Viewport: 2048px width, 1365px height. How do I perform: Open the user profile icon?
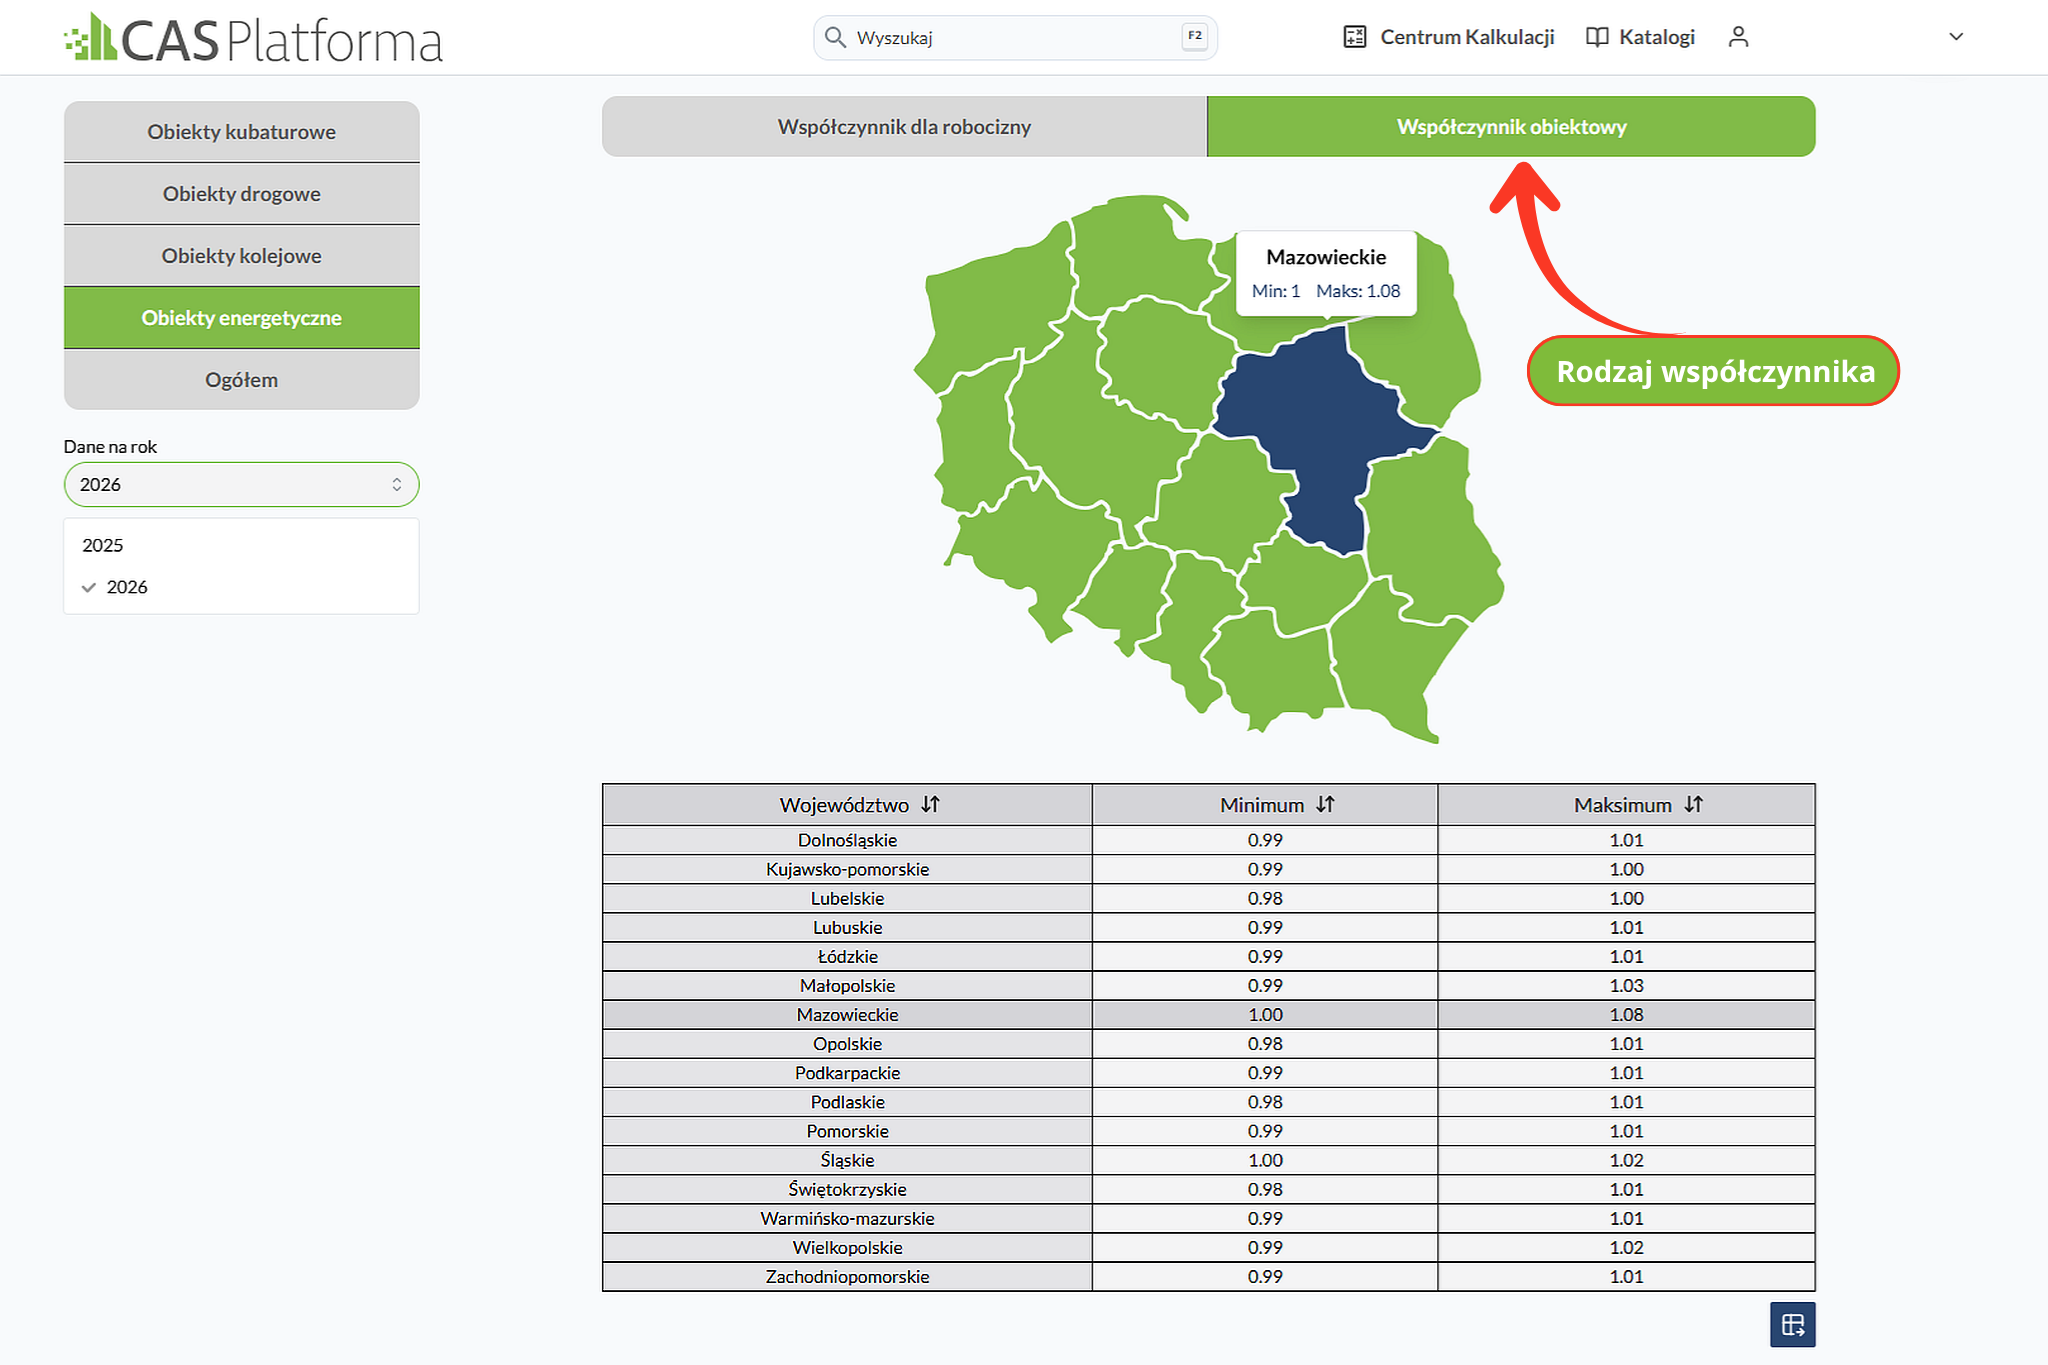pos(1738,37)
